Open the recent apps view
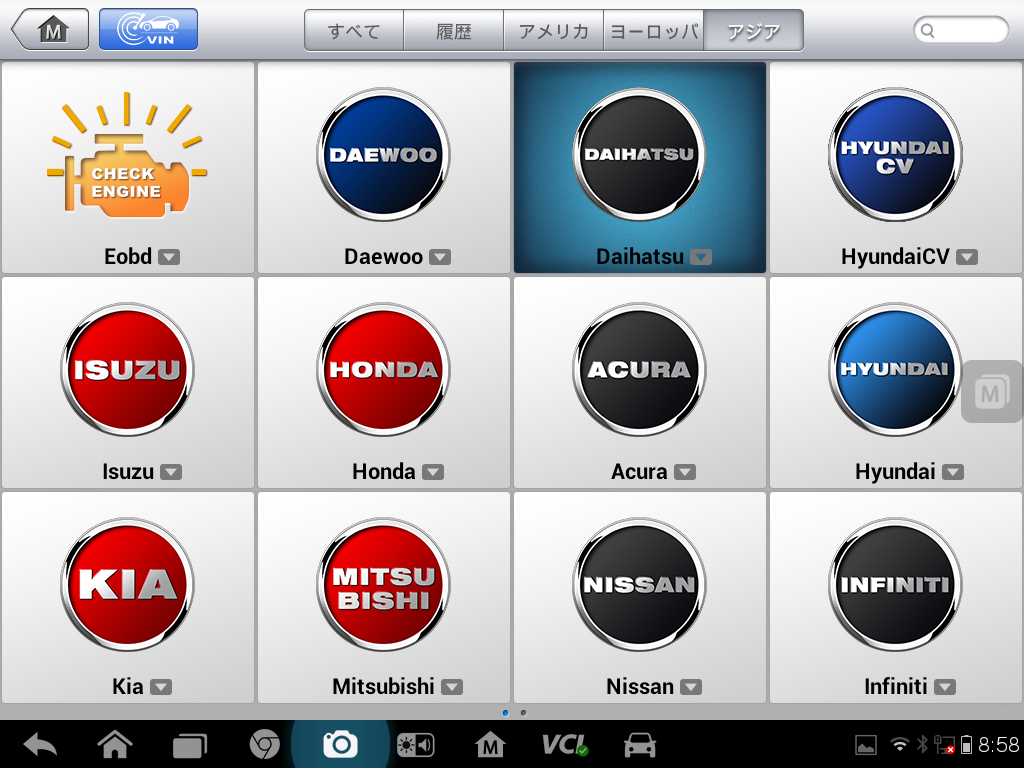The width and height of the screenshot is (1024, 768). click(189, 745)
